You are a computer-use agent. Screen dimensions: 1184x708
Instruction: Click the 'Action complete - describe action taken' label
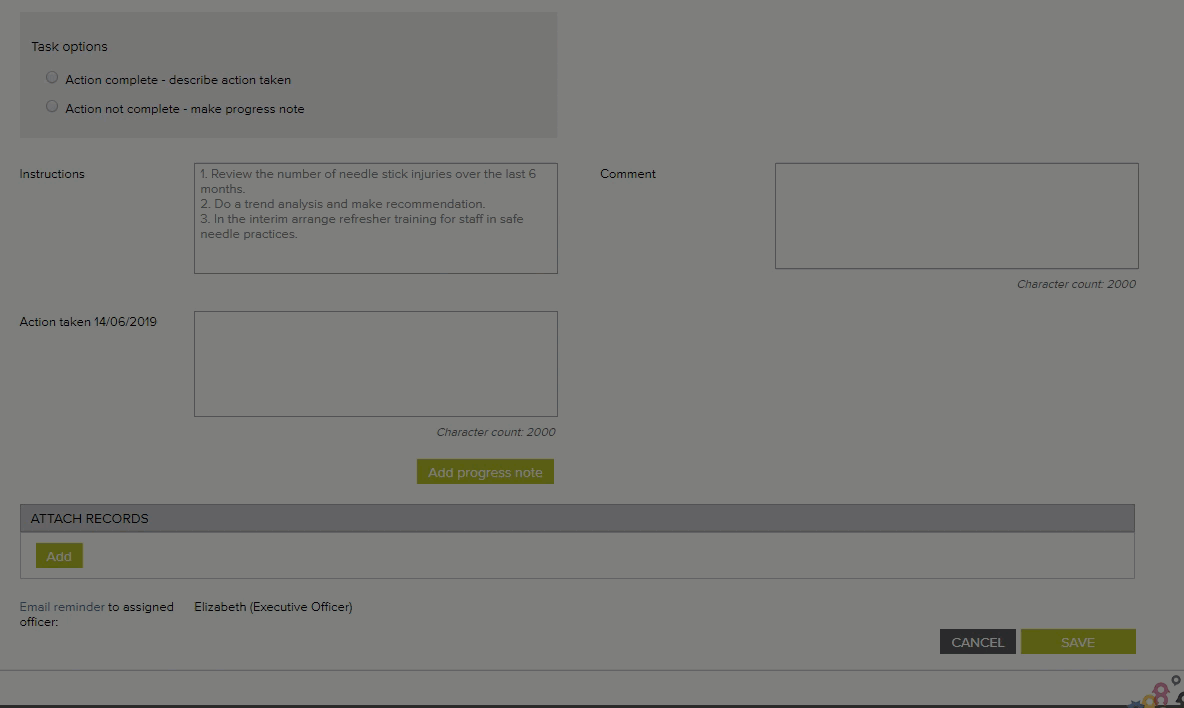(x=178, y=80)
